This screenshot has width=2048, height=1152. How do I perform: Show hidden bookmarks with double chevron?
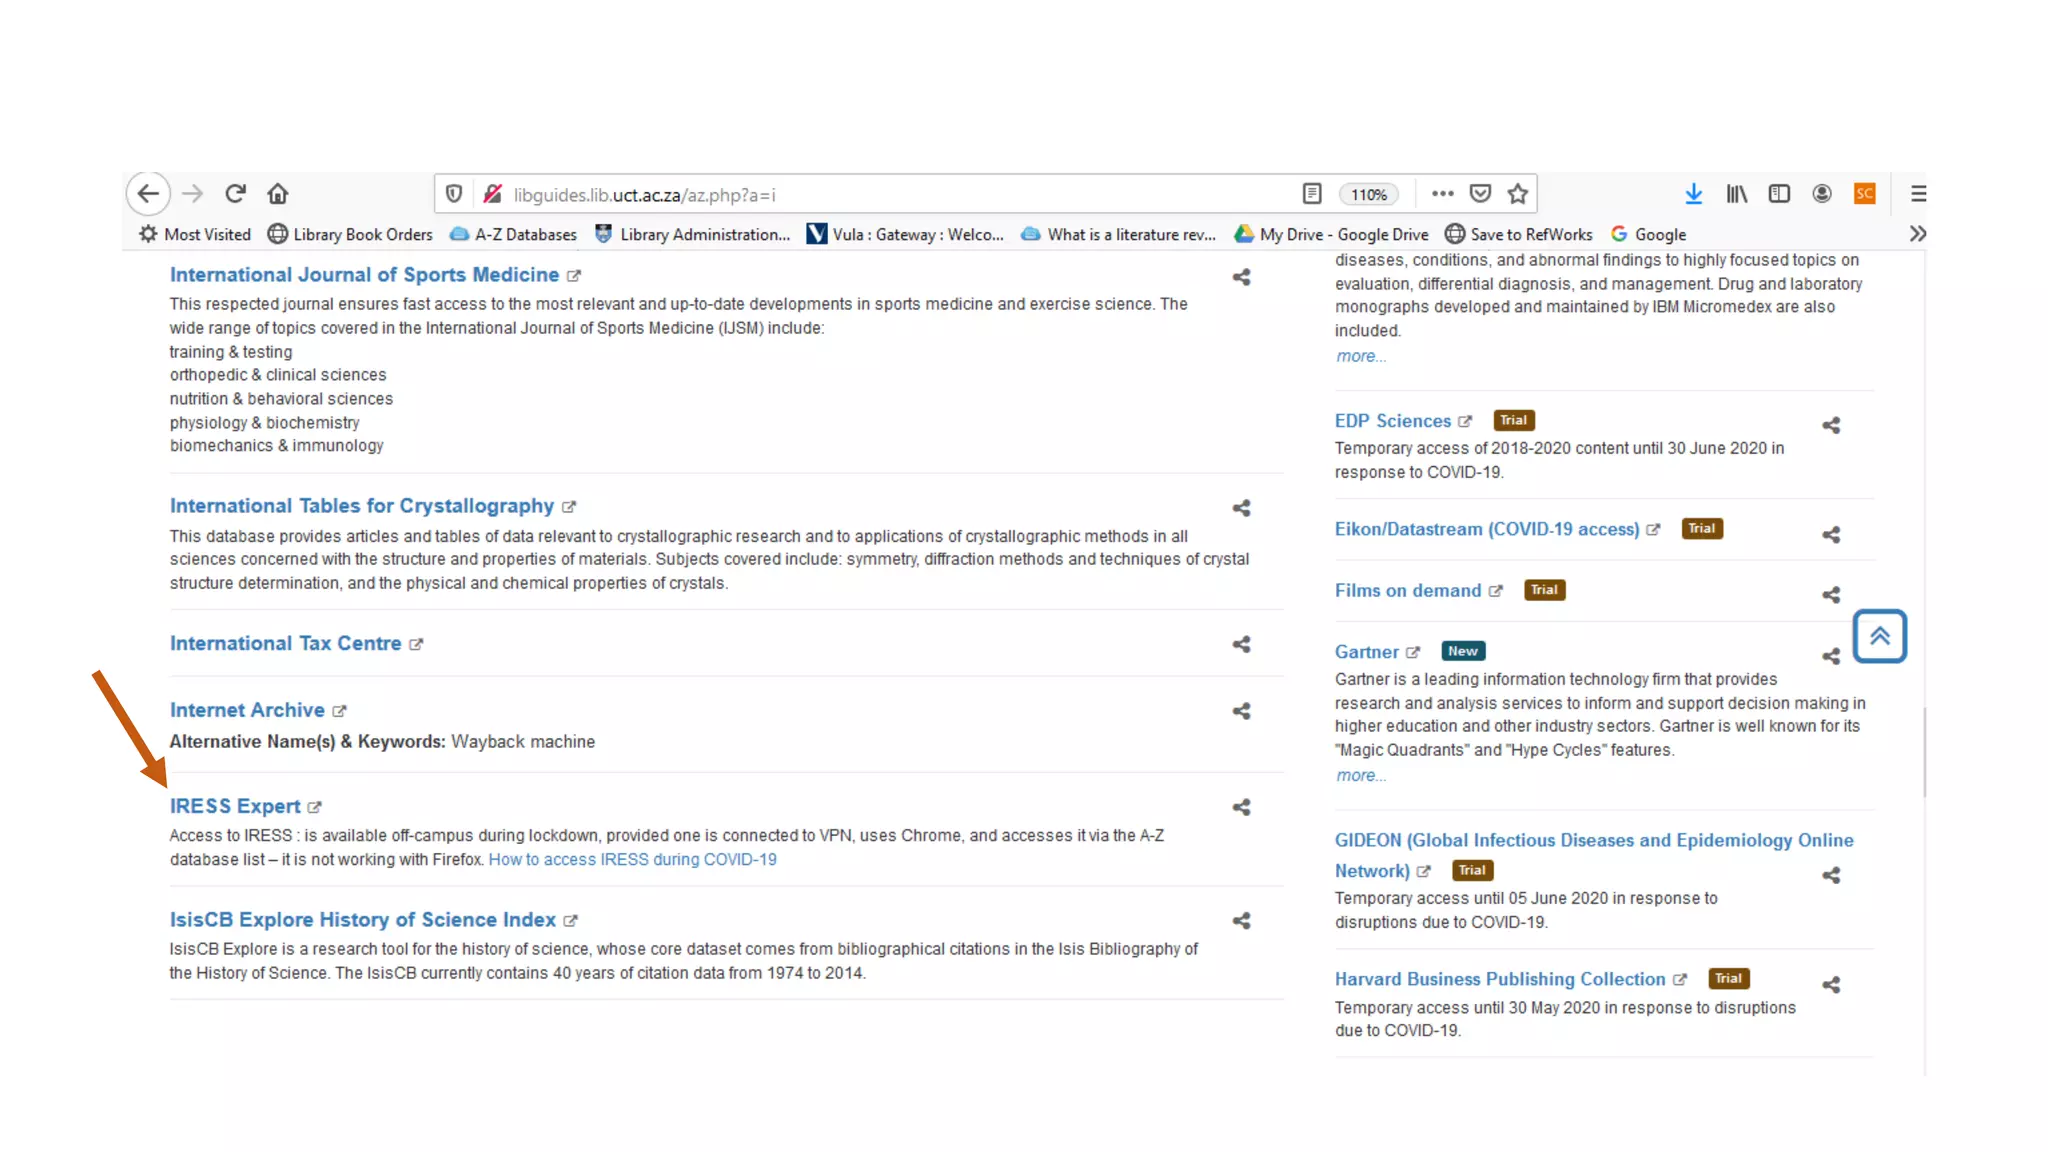[x=1917, y=234]
